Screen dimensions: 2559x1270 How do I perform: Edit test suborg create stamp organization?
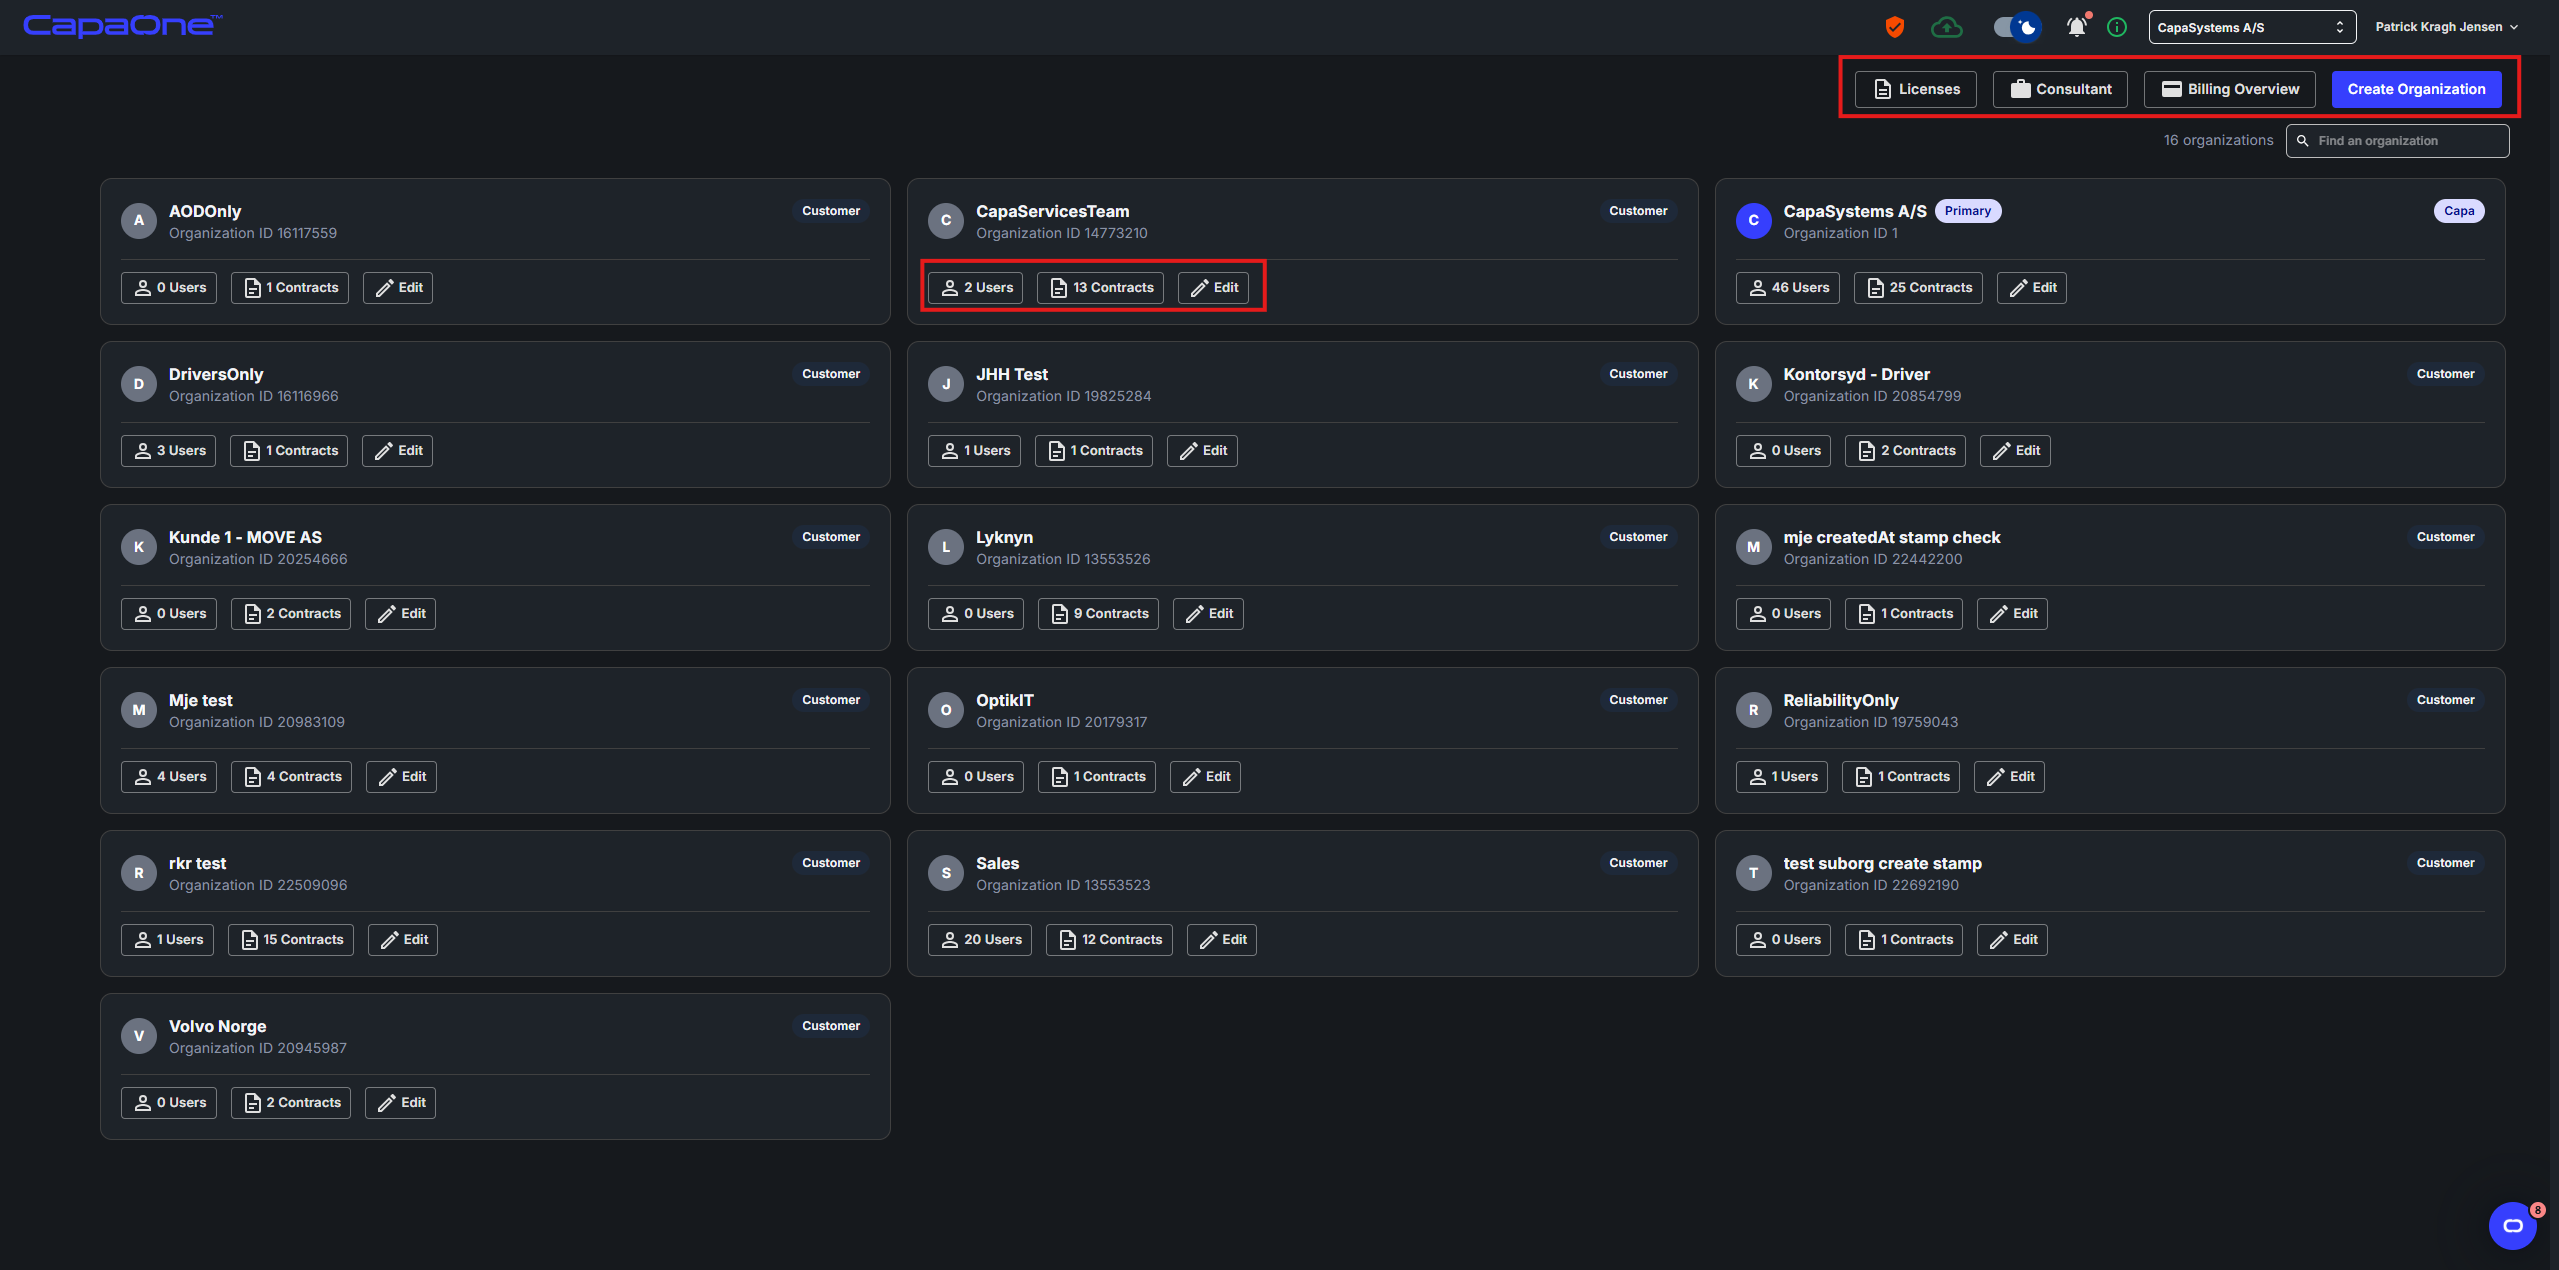pyautogui.click(x=2012, y=940)
